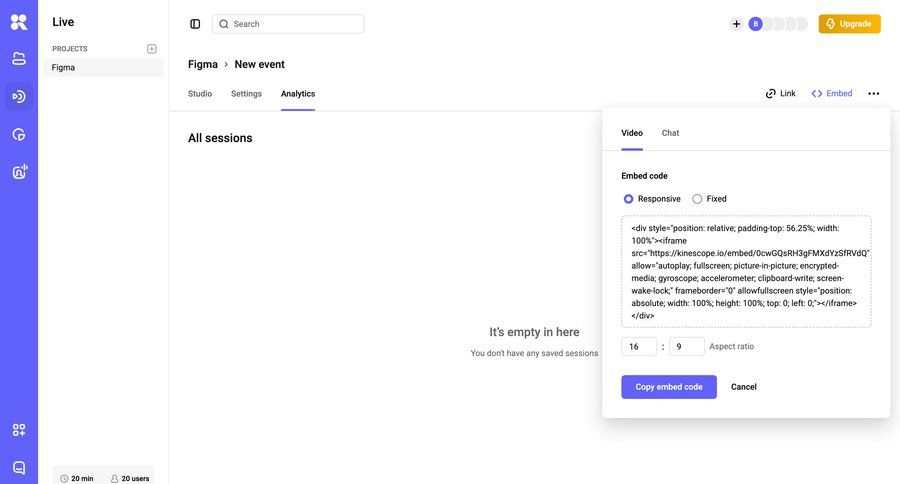The image size is (900, 484).
Task: Add a new project with plus icon
Action: click(152, 49)
